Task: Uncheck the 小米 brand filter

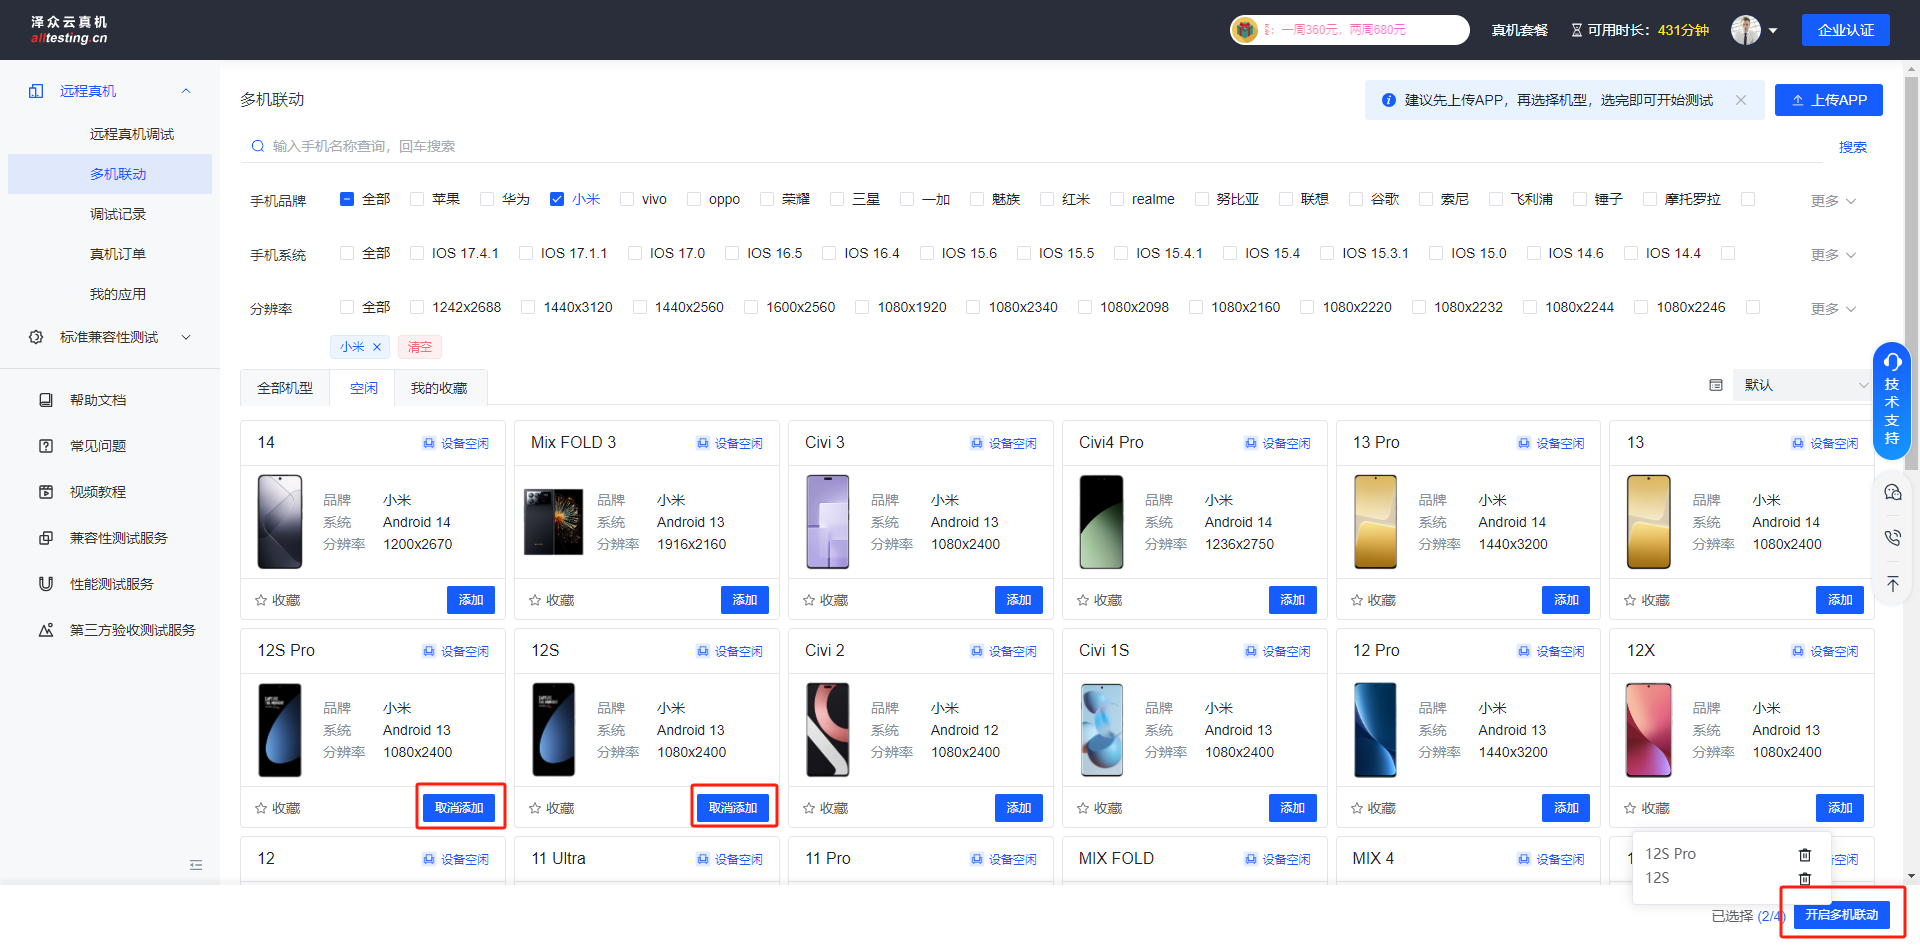Action: [x=557, y=199]
